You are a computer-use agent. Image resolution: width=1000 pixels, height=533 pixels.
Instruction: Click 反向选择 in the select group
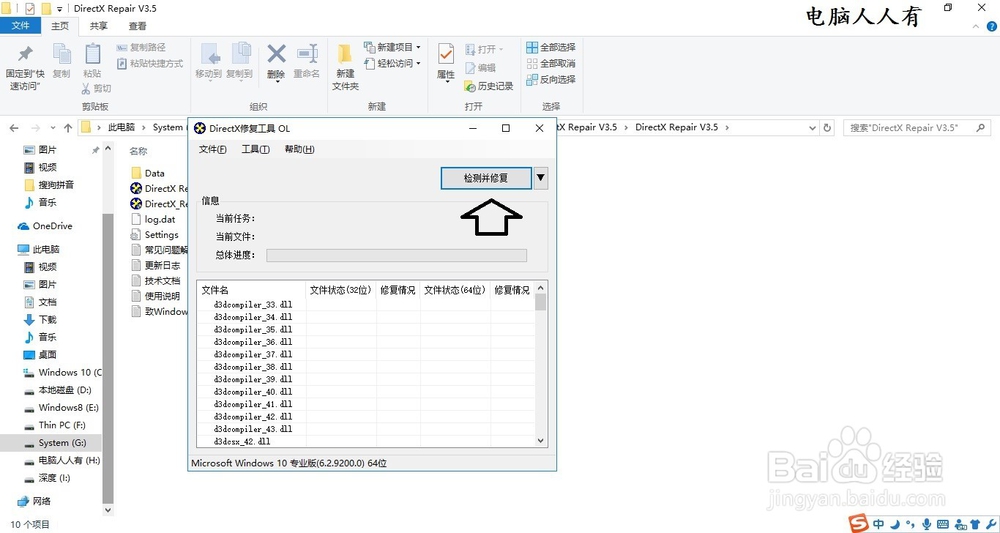click(551, 79)
